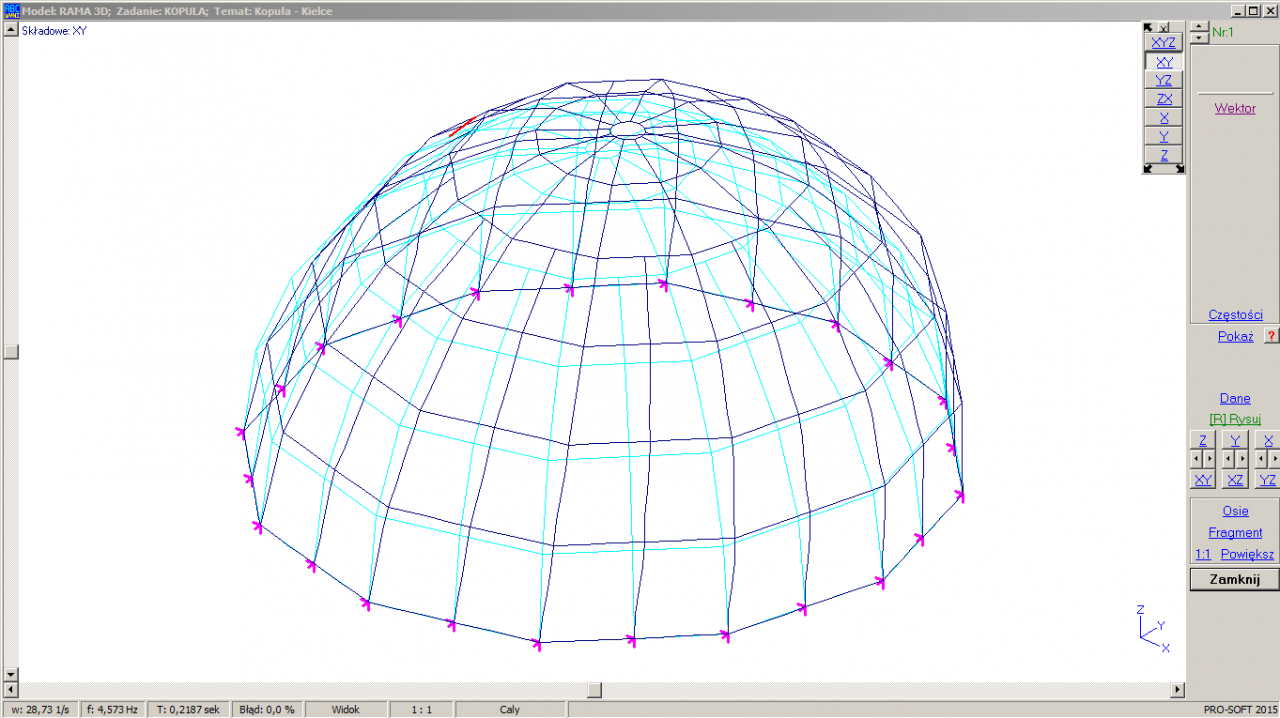Select the XYZ components option
1280x718 pixels.
[x=1163, y=43]
